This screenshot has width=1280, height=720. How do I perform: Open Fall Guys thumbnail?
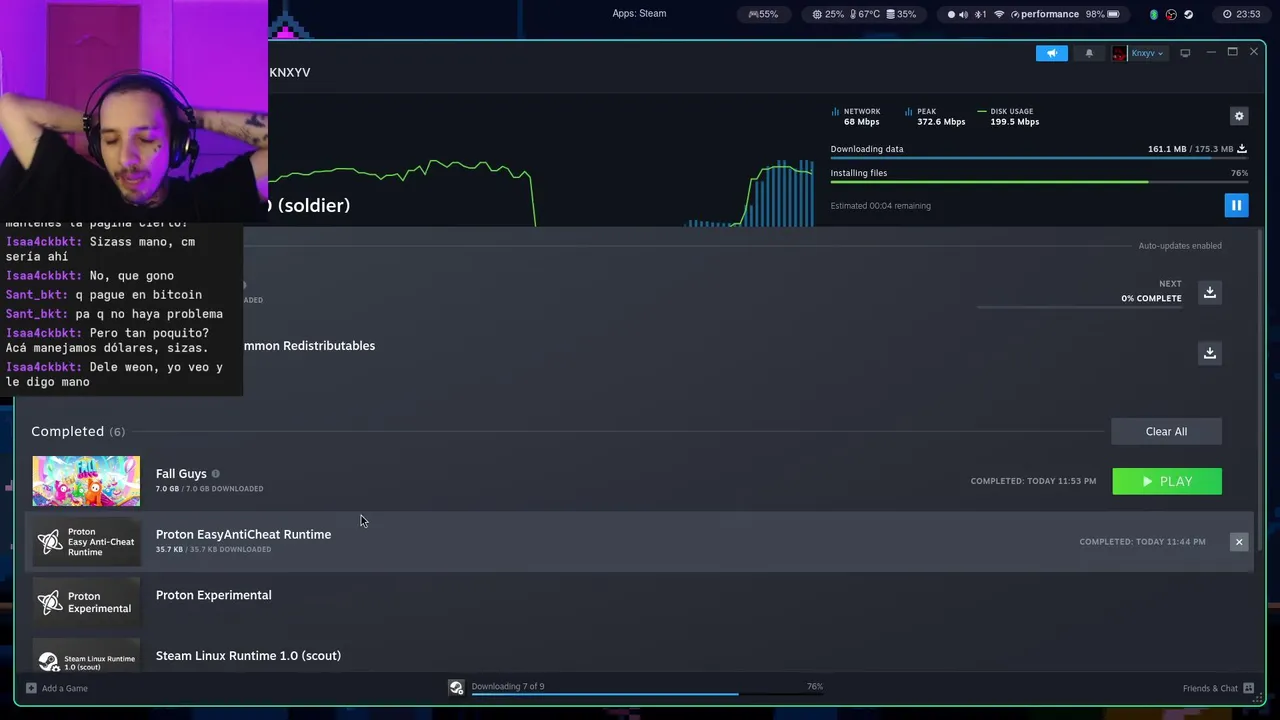(x=86, y=481)
